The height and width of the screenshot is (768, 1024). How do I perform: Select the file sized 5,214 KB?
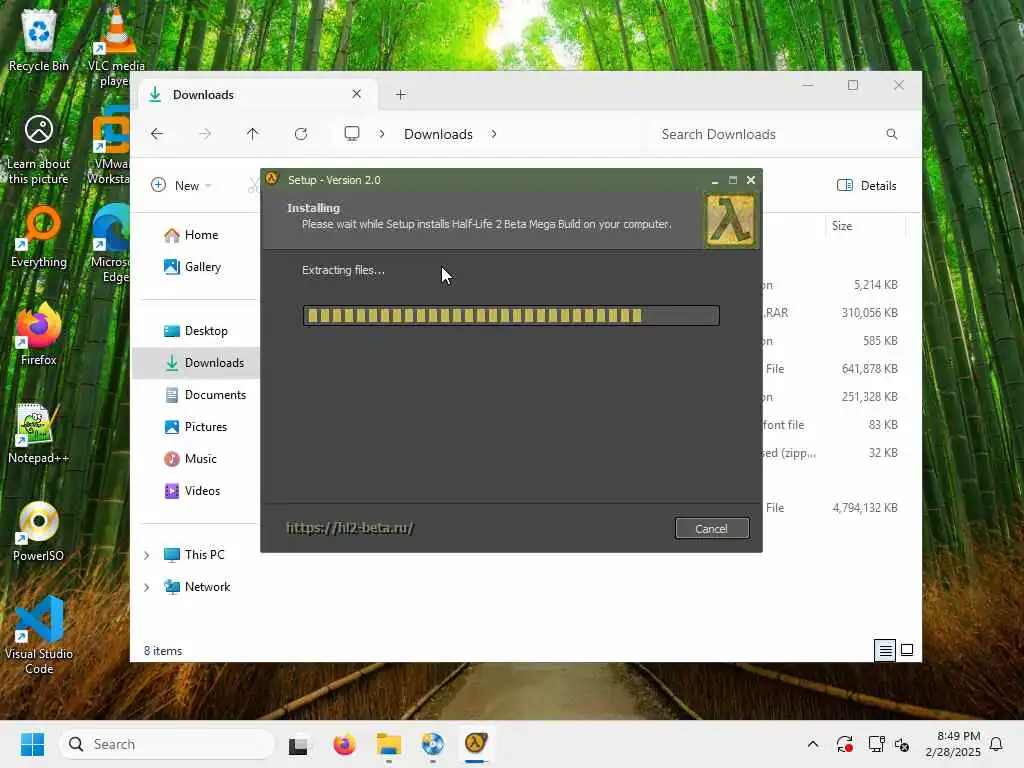pos(875,285)
